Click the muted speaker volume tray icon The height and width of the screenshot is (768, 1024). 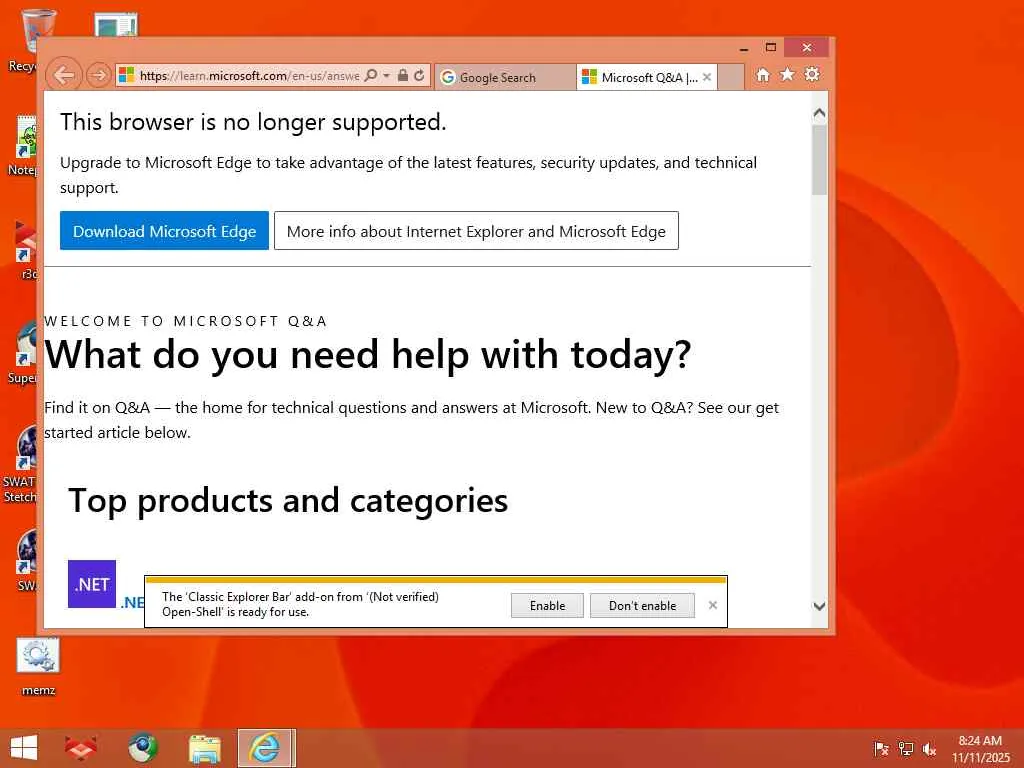click(930, 748)
